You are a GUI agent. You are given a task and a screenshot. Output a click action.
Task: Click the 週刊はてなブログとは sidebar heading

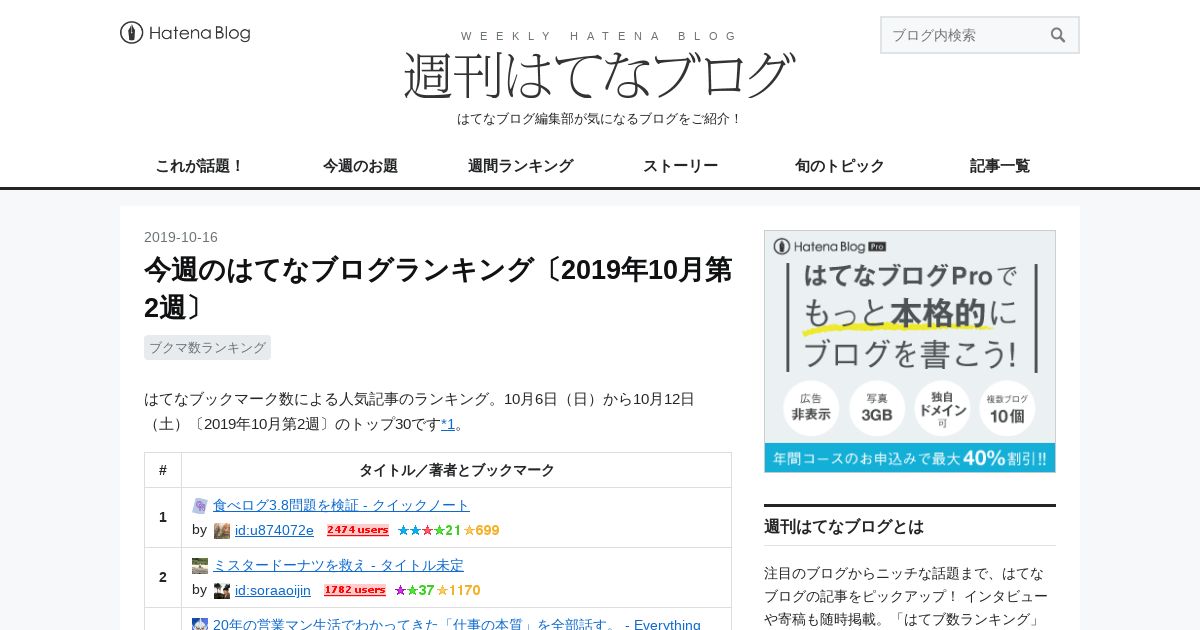point(844,526)
